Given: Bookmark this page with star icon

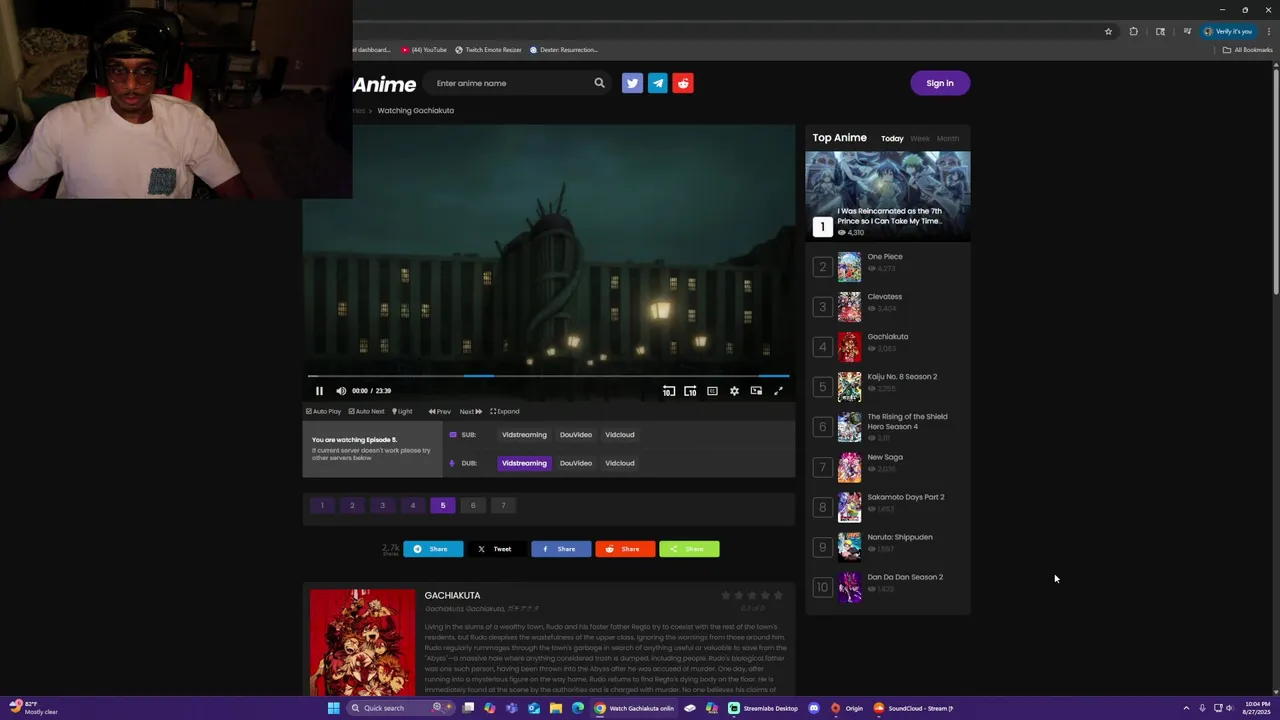Looking at the screenshot, I should coord(1108,31).
